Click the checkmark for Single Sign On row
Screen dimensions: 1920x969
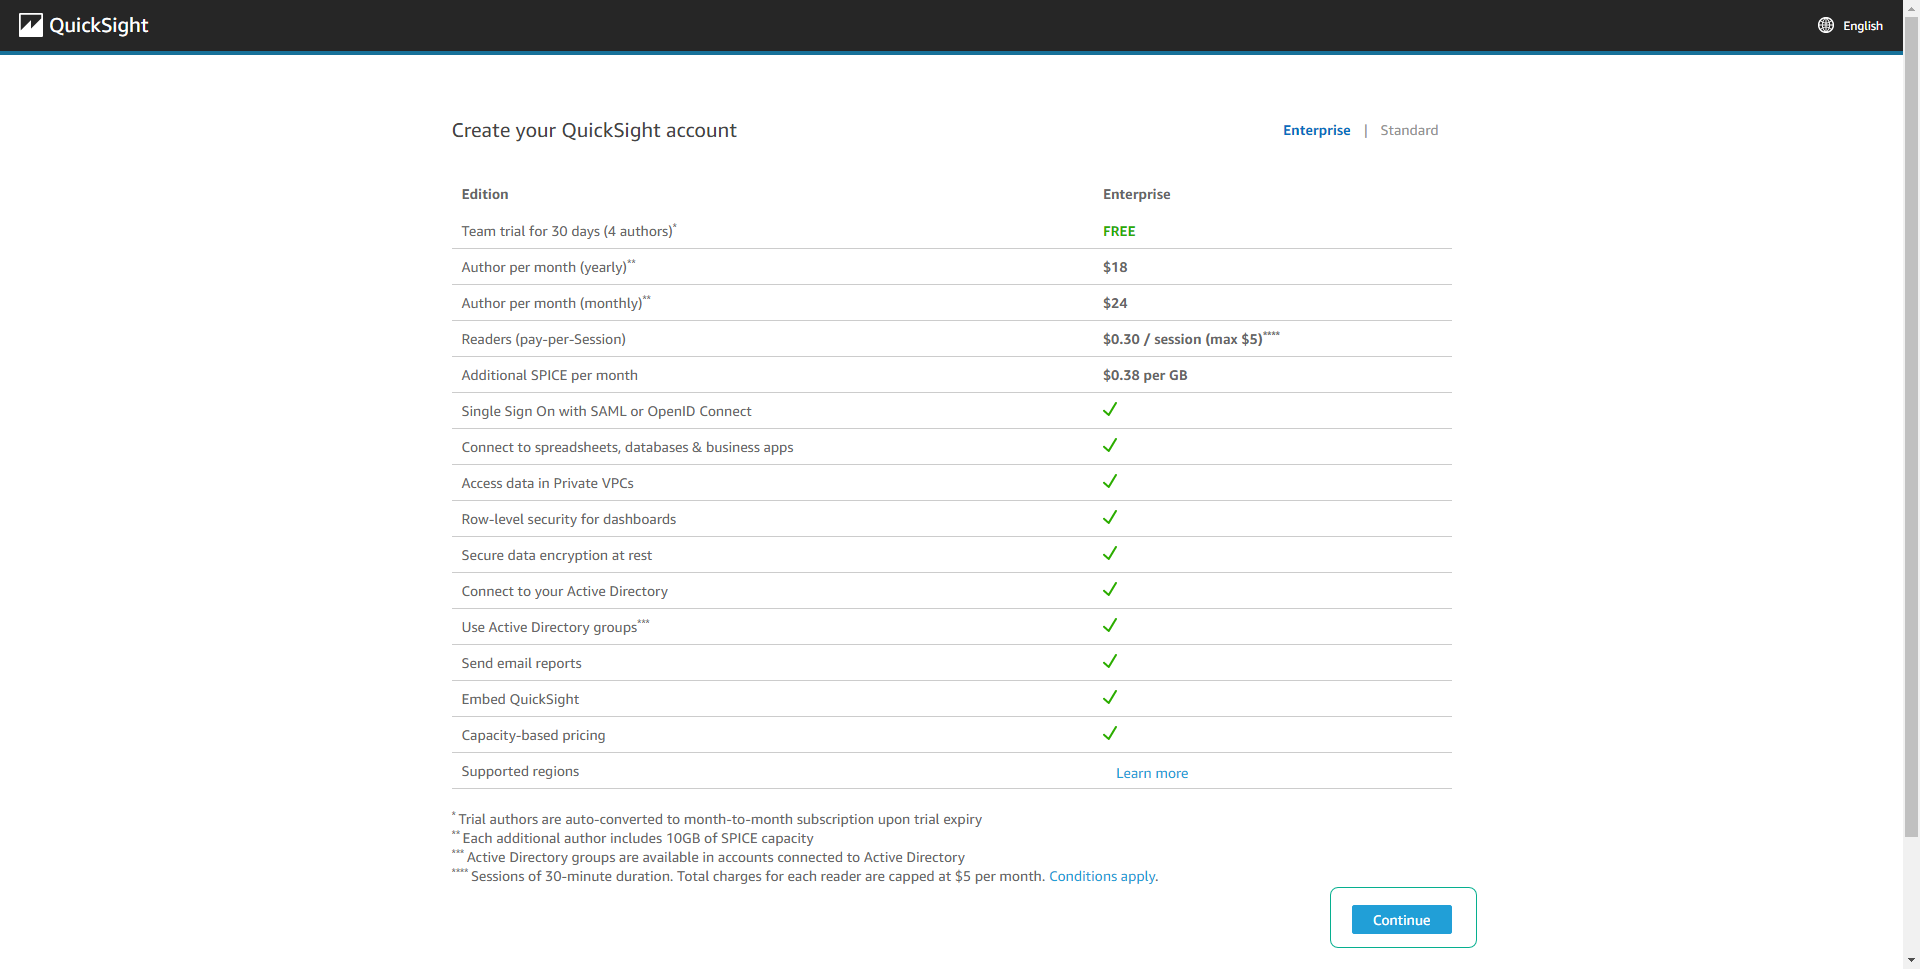coord(1110,409)
